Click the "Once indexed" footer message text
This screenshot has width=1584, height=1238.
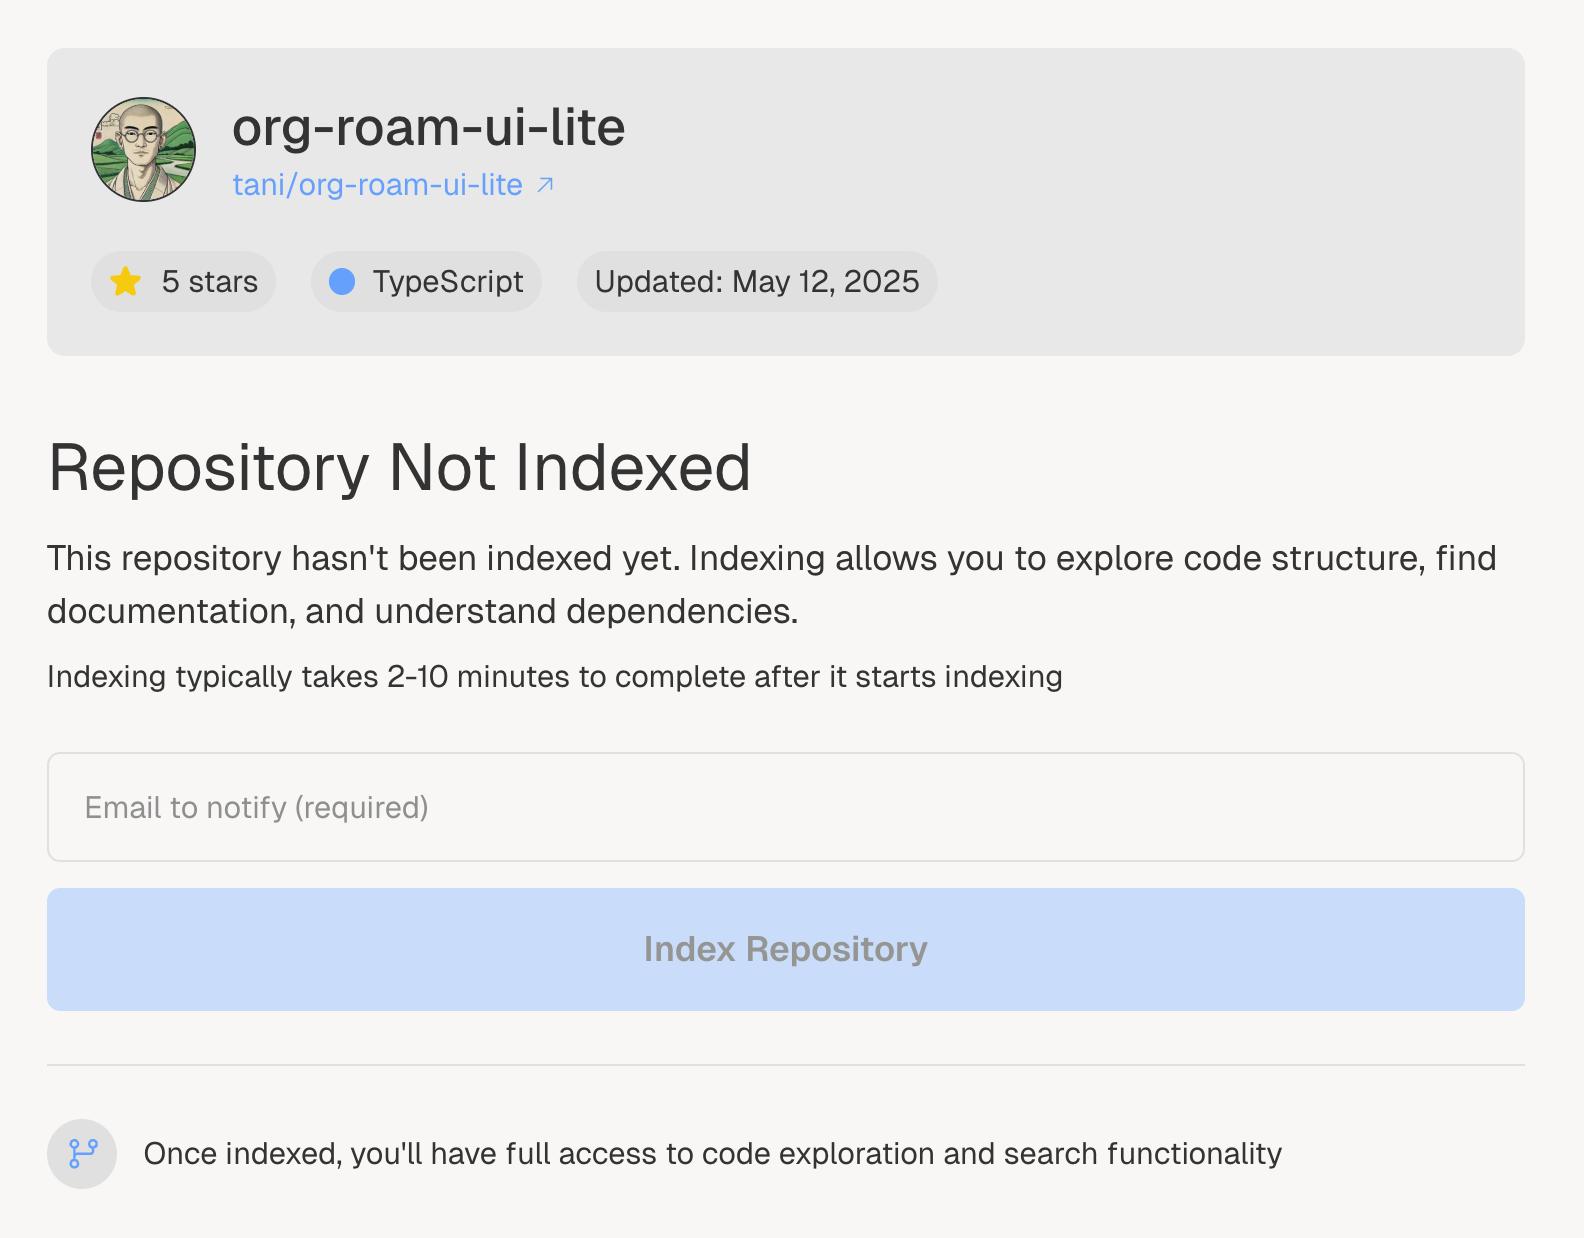712,1154
